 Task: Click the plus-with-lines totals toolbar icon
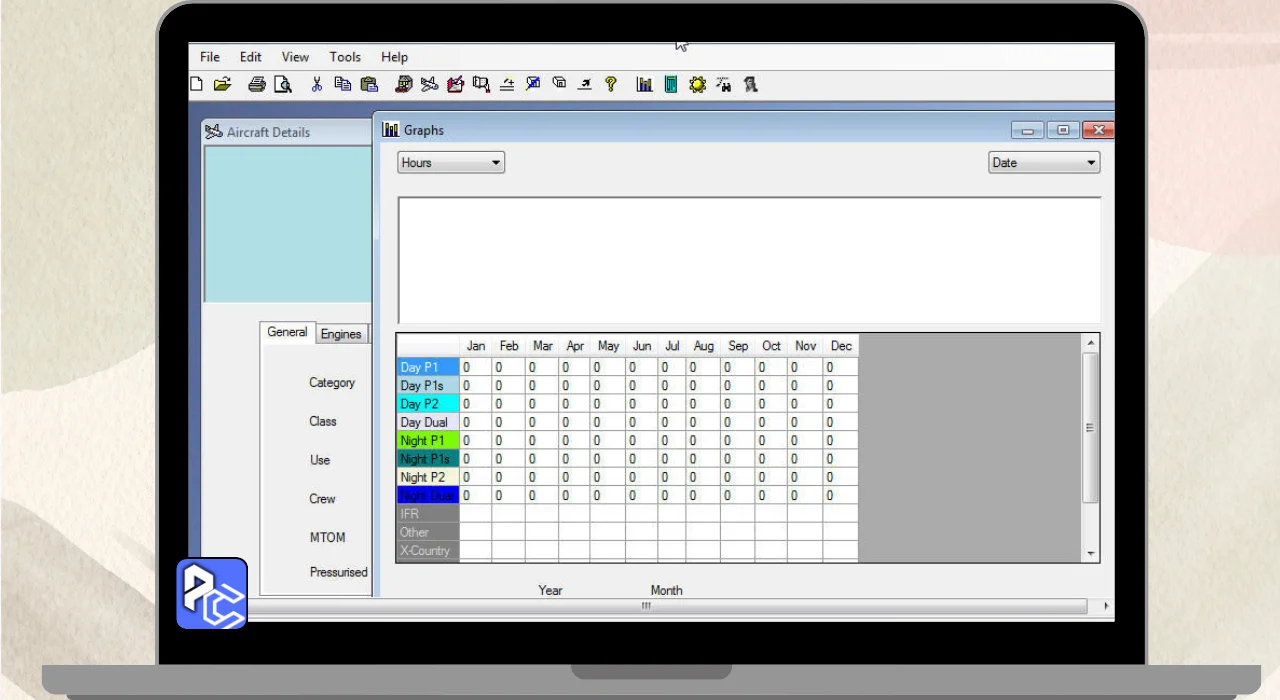click(x=507, y=85)
